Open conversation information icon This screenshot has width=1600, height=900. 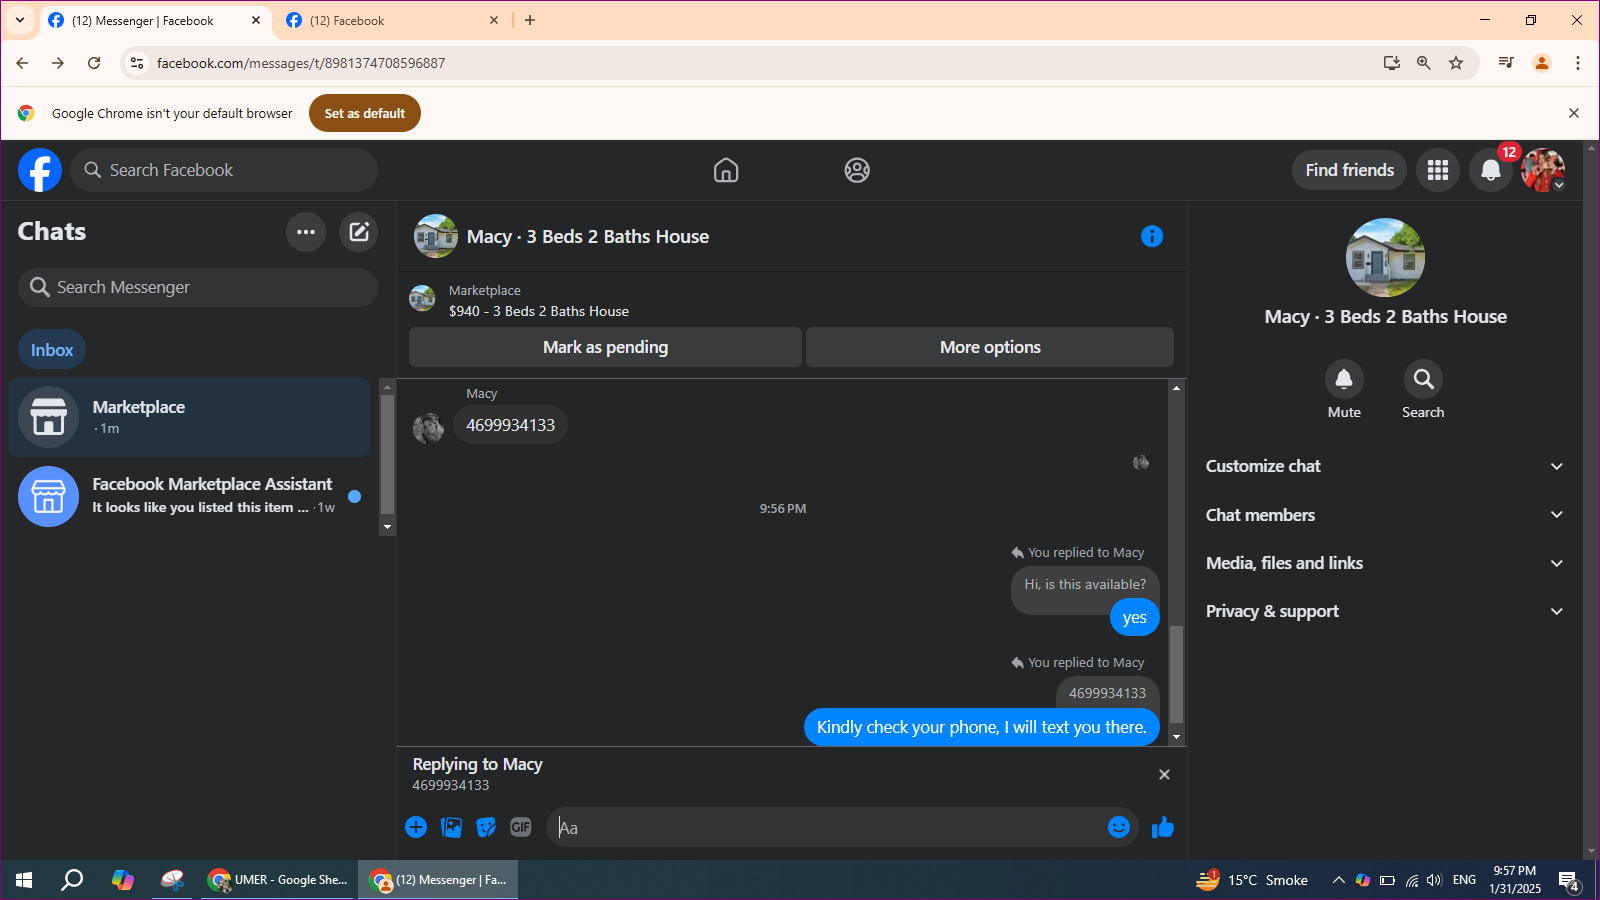click(1152, 236)
